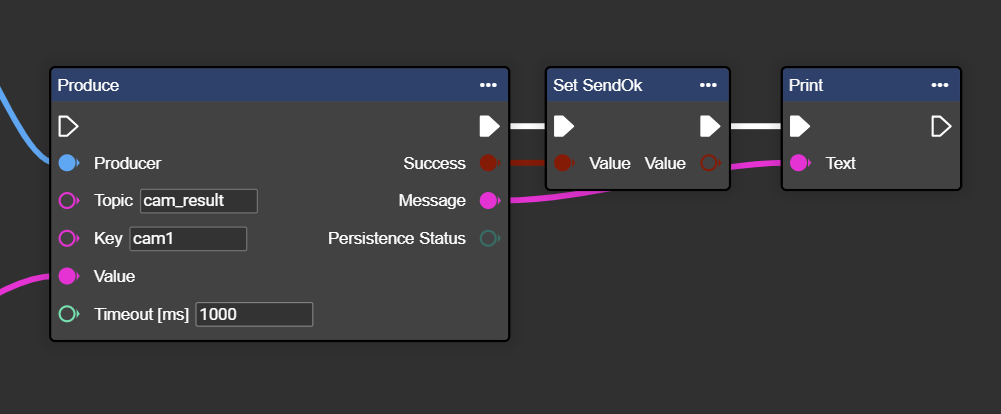Click the Timeout field showing 1000
1001x414 pixels.
click(254, 314)
